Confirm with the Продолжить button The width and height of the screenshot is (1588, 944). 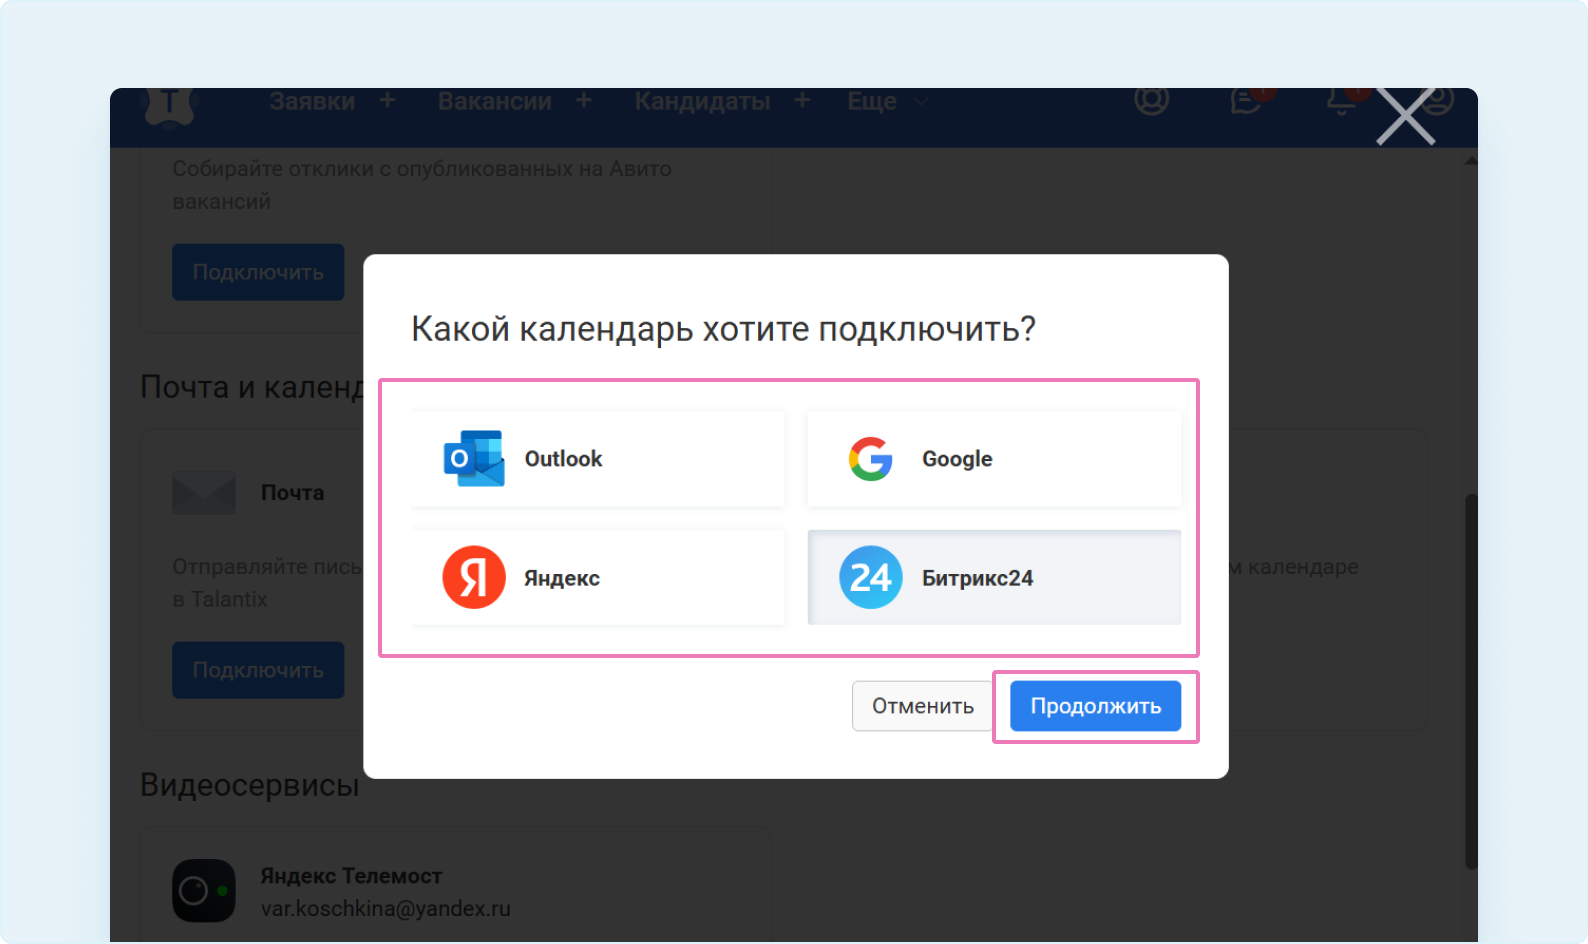pos(1095,706)
